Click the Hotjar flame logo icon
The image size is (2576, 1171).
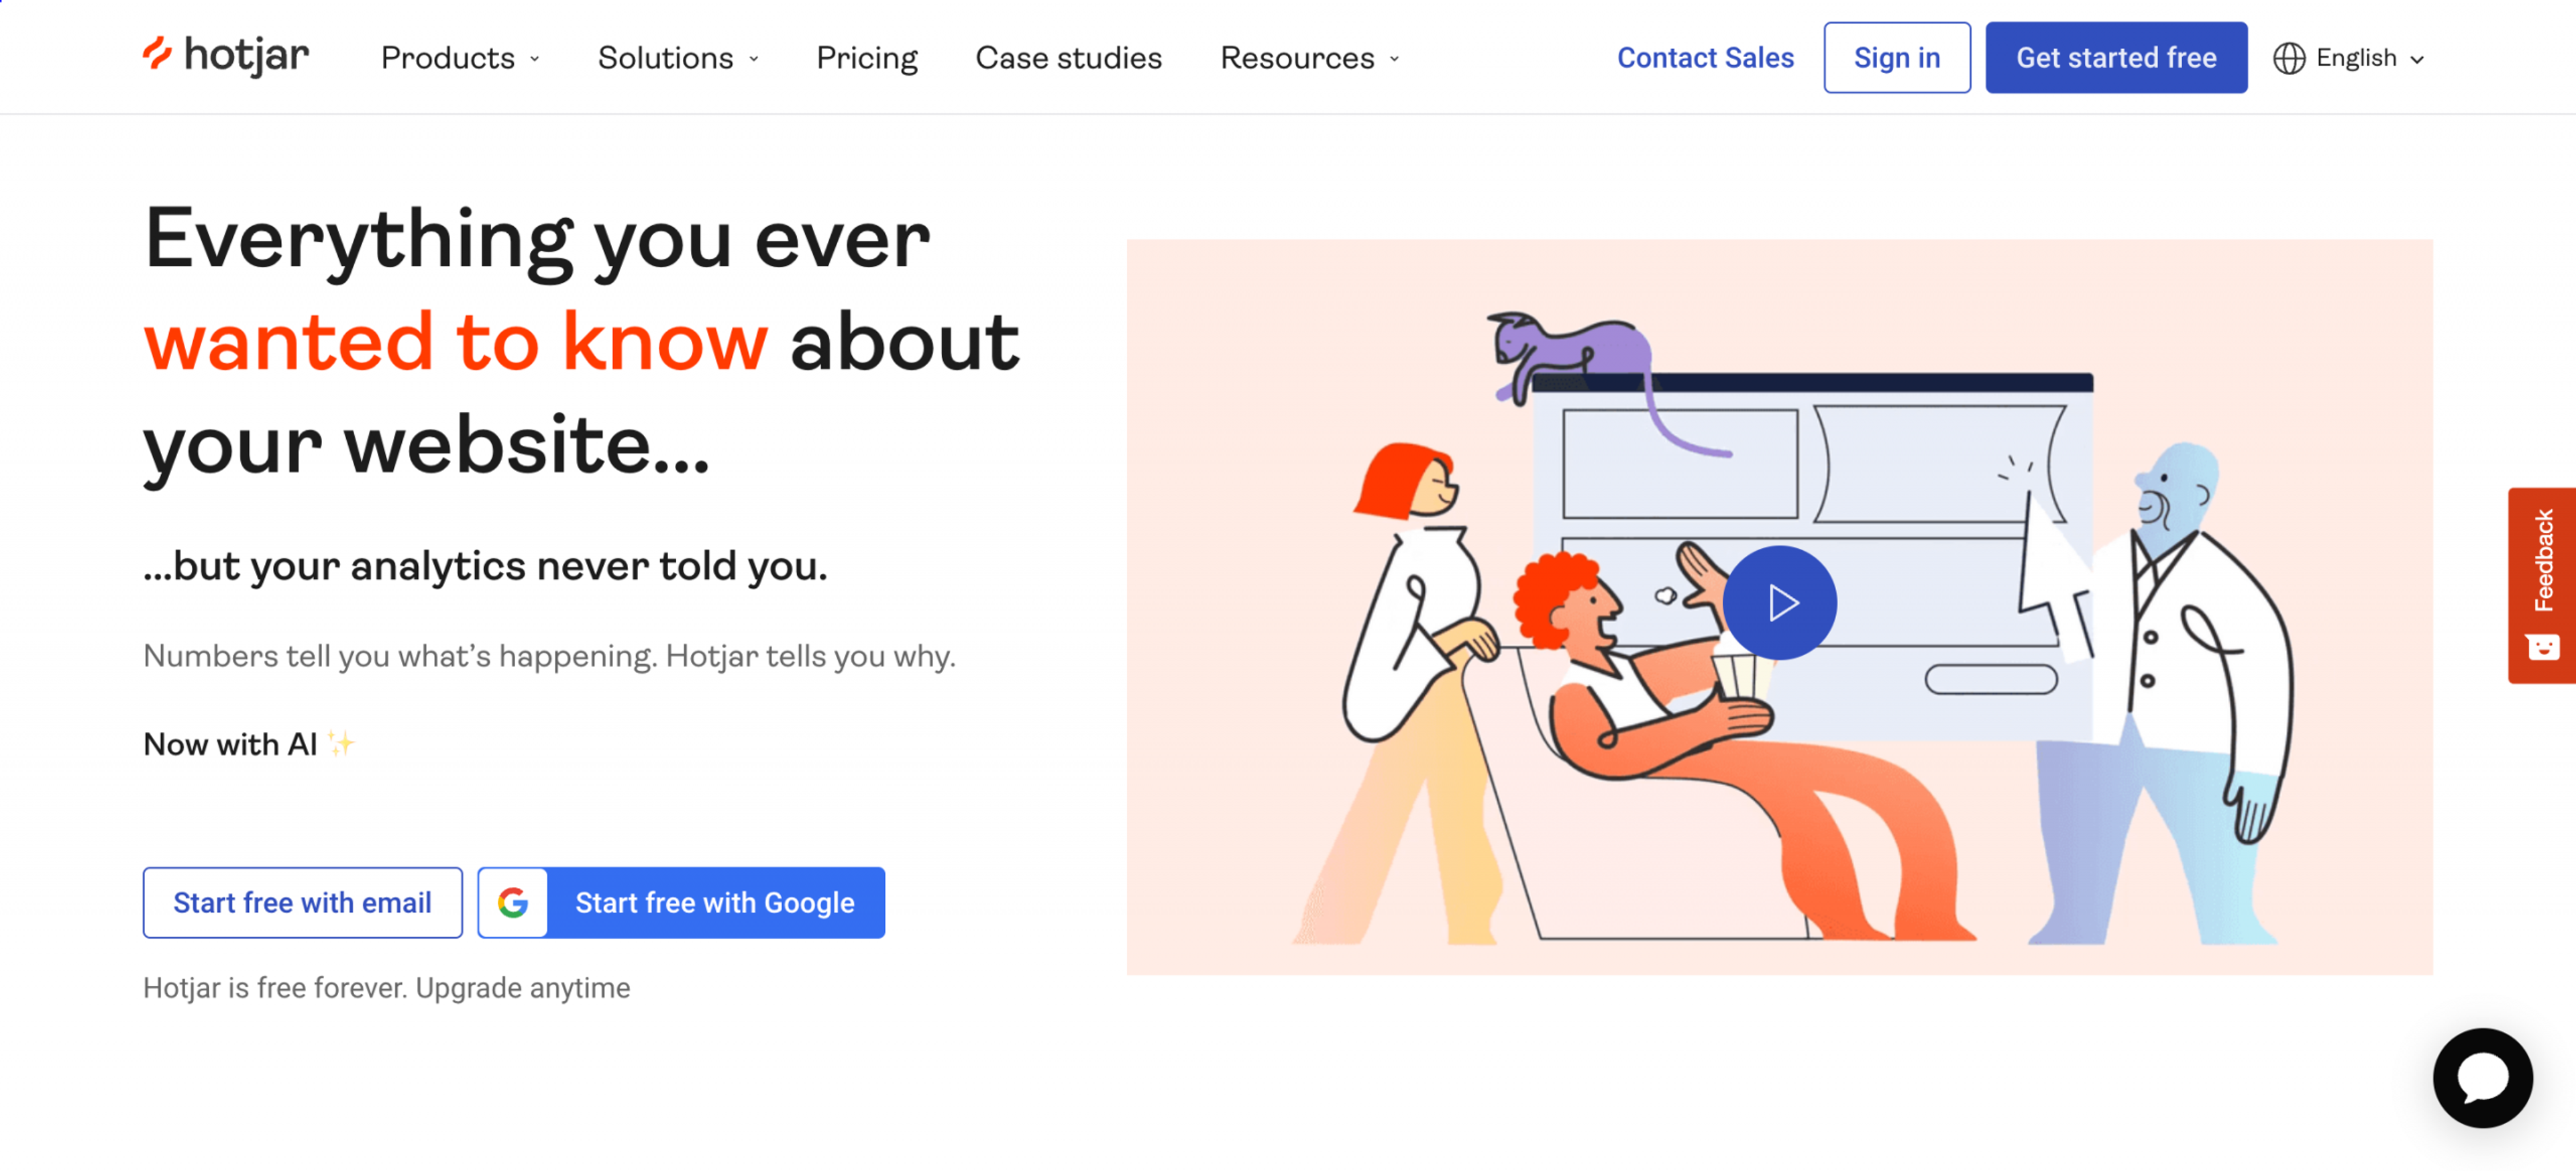(157, 54)
